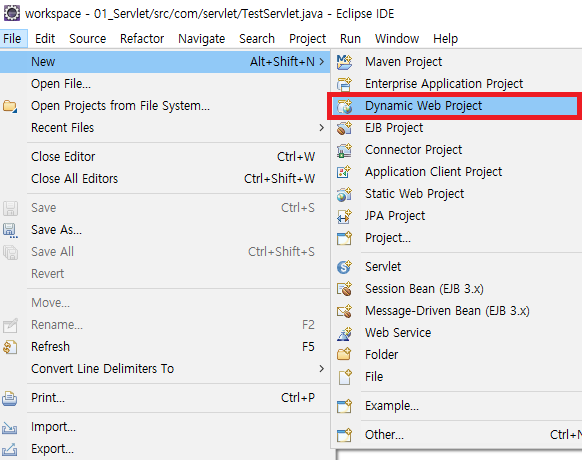Choose Print... entry
Image resolution: width=582 pixels, height=460 pixels.
click(165, 398)
